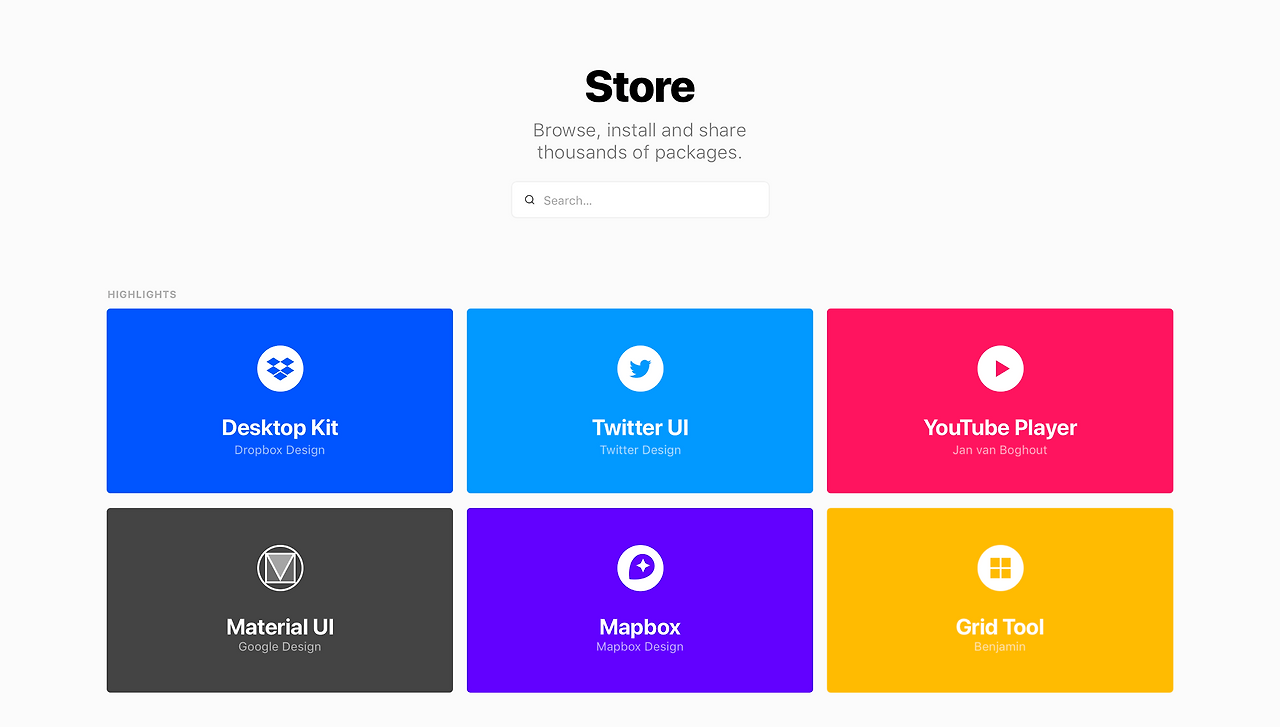Click the Grid Tool four-square icon

click(1000, 568)
